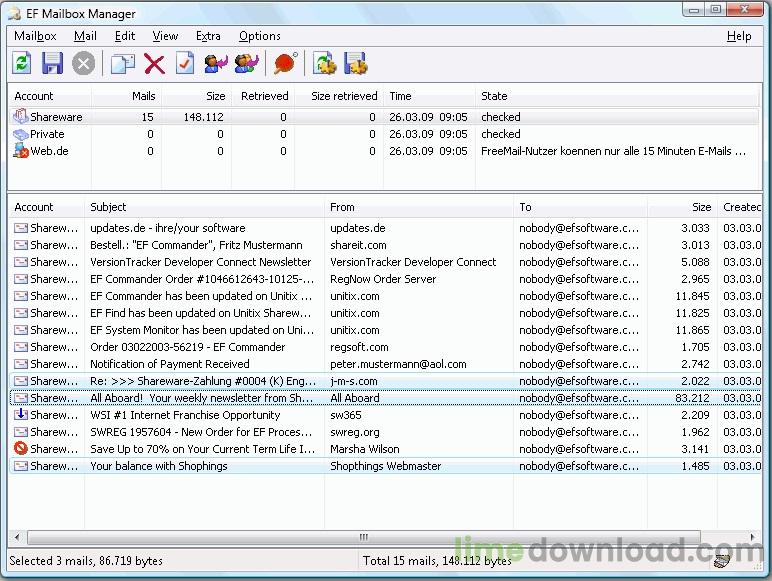772x581 pixels.
Task: Click the red X delete icon
Action: [154, 64]
